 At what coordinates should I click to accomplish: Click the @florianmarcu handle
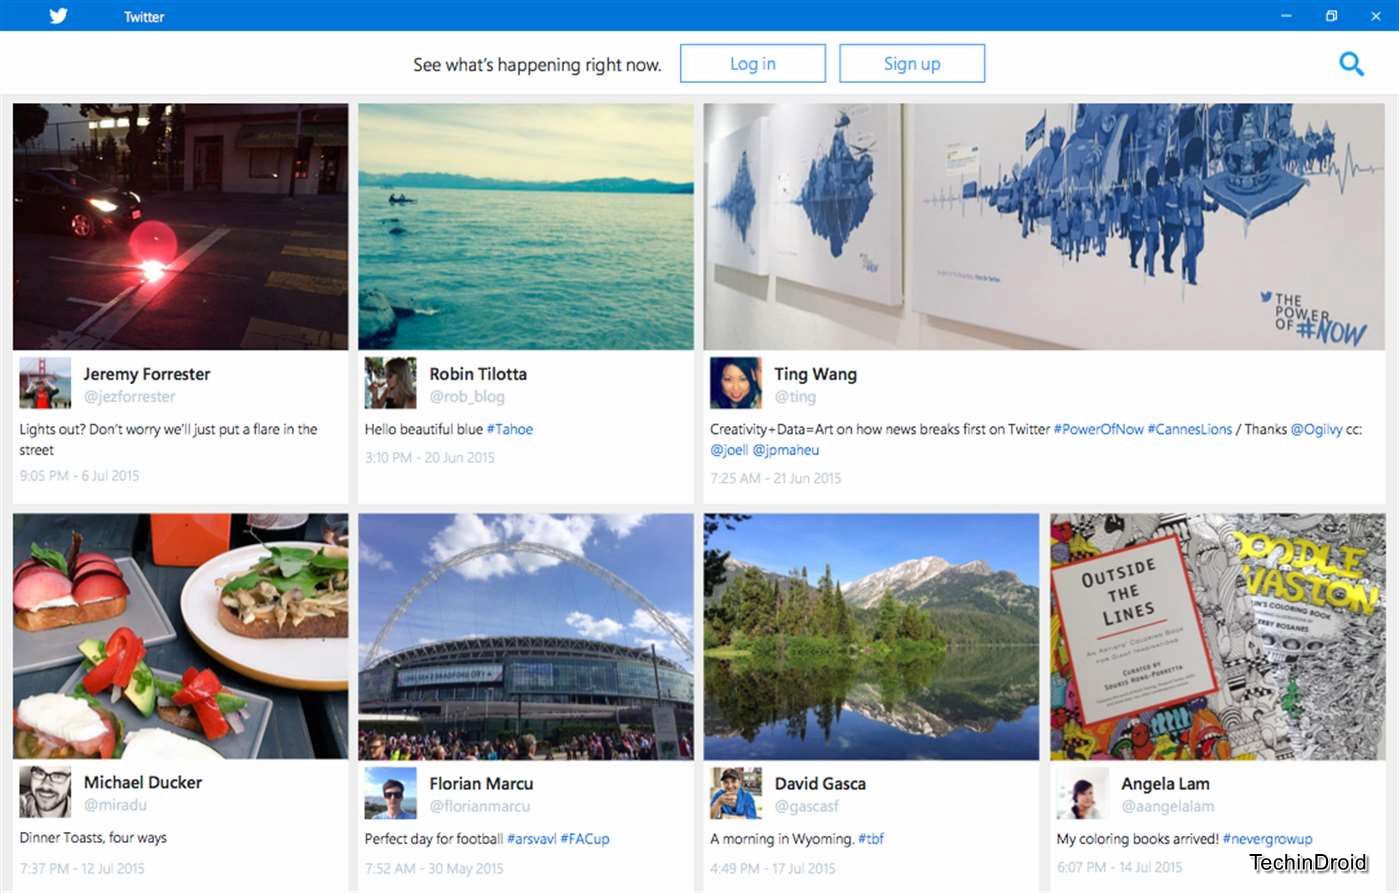(x=479, y=806)
